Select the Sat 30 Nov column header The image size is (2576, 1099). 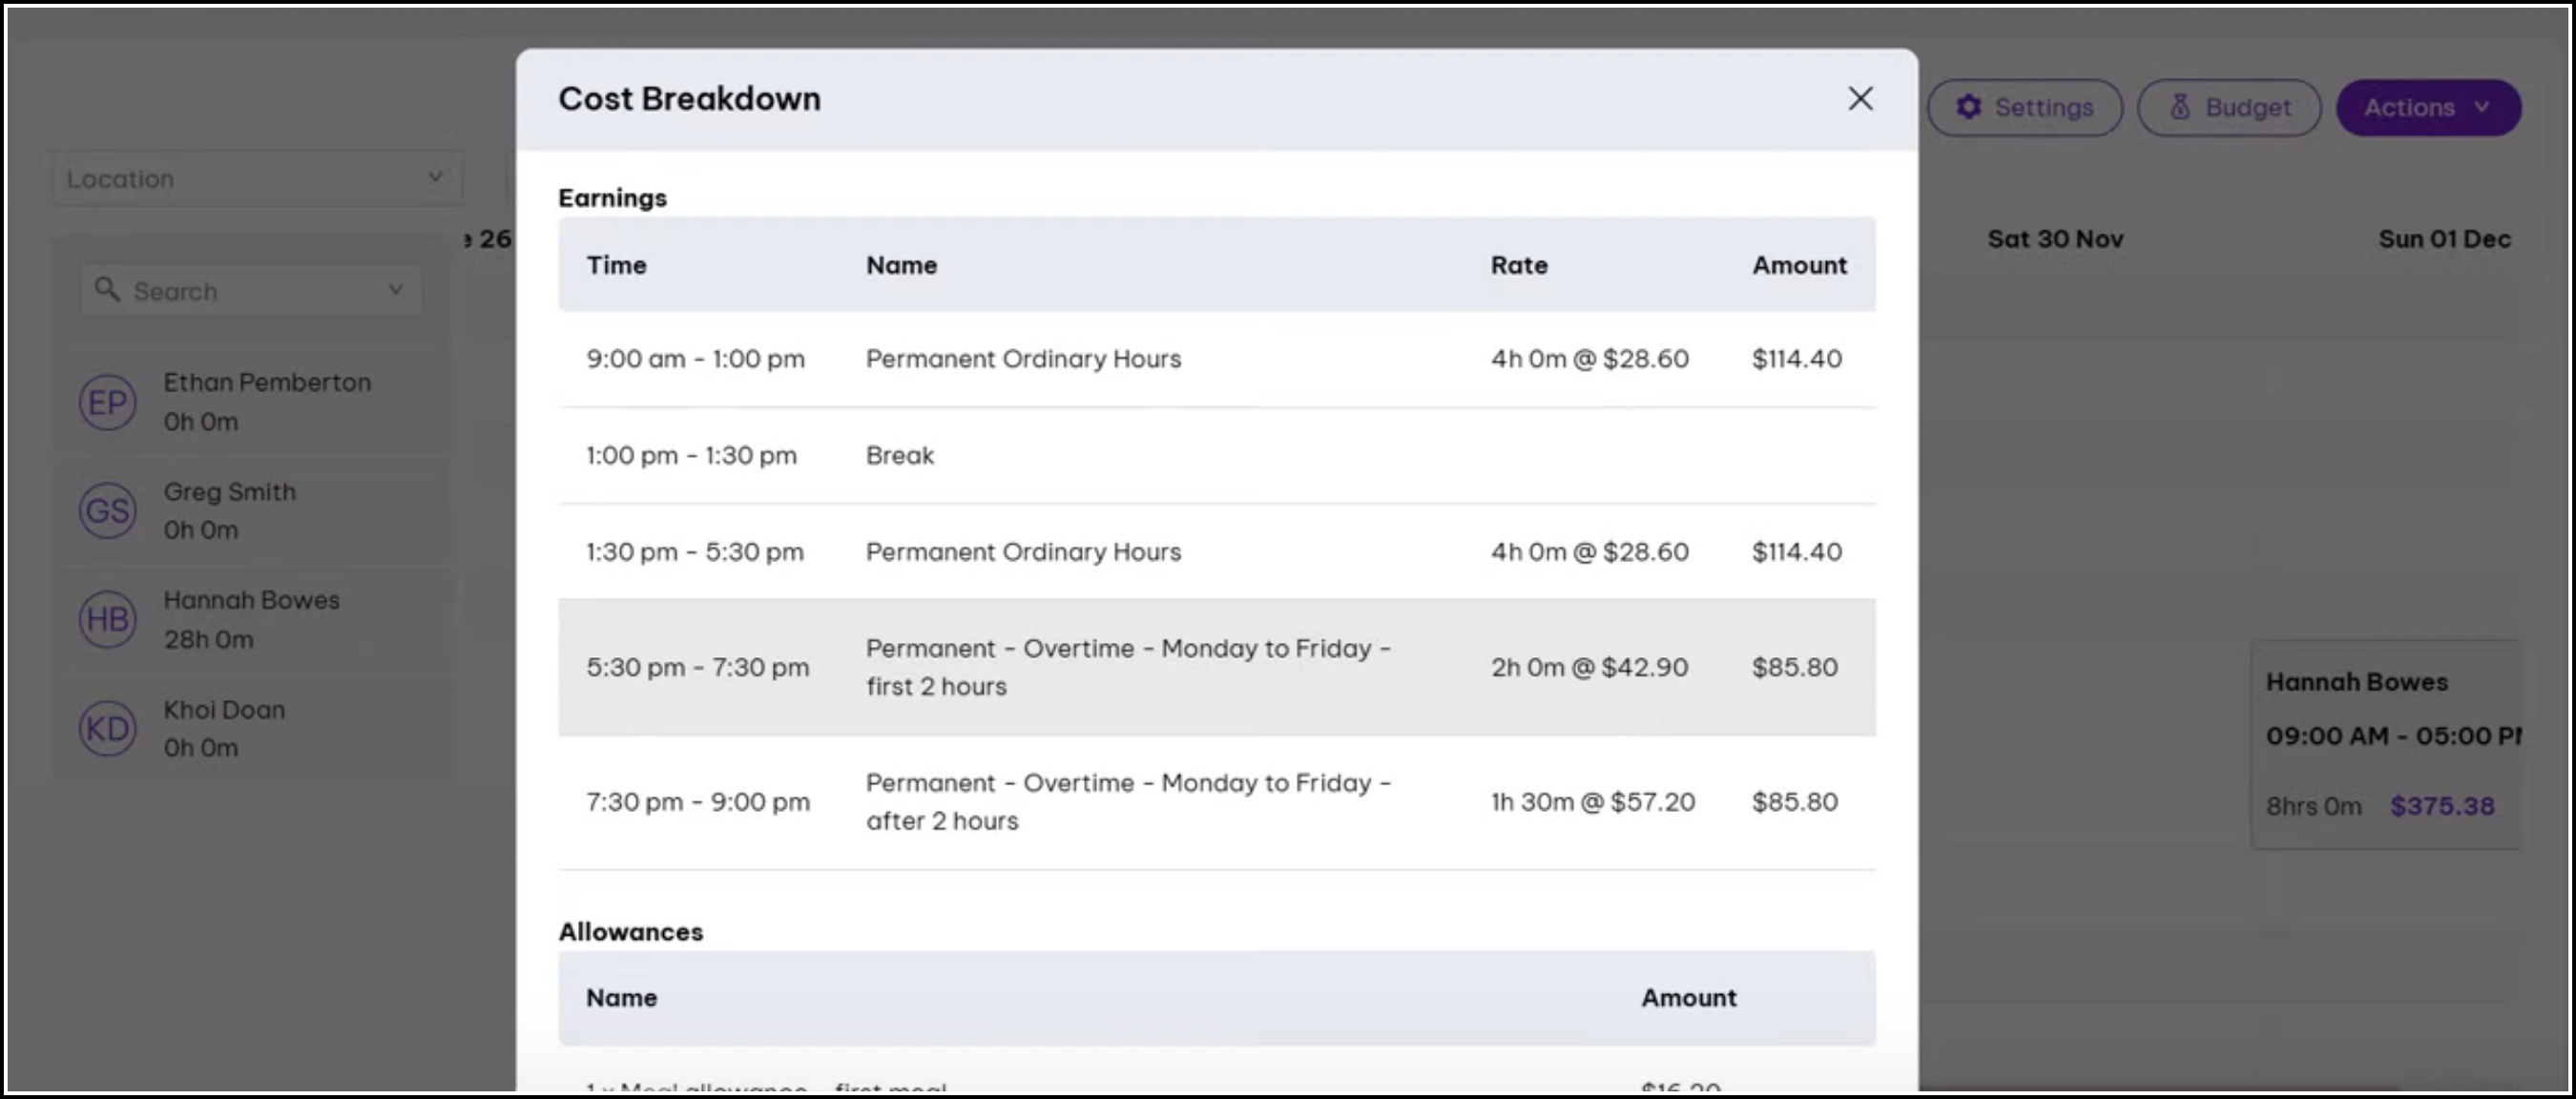point(2054,239)
